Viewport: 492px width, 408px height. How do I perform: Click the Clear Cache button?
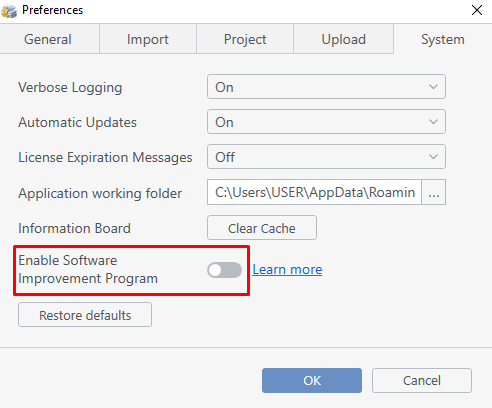[x=262, y=228]
